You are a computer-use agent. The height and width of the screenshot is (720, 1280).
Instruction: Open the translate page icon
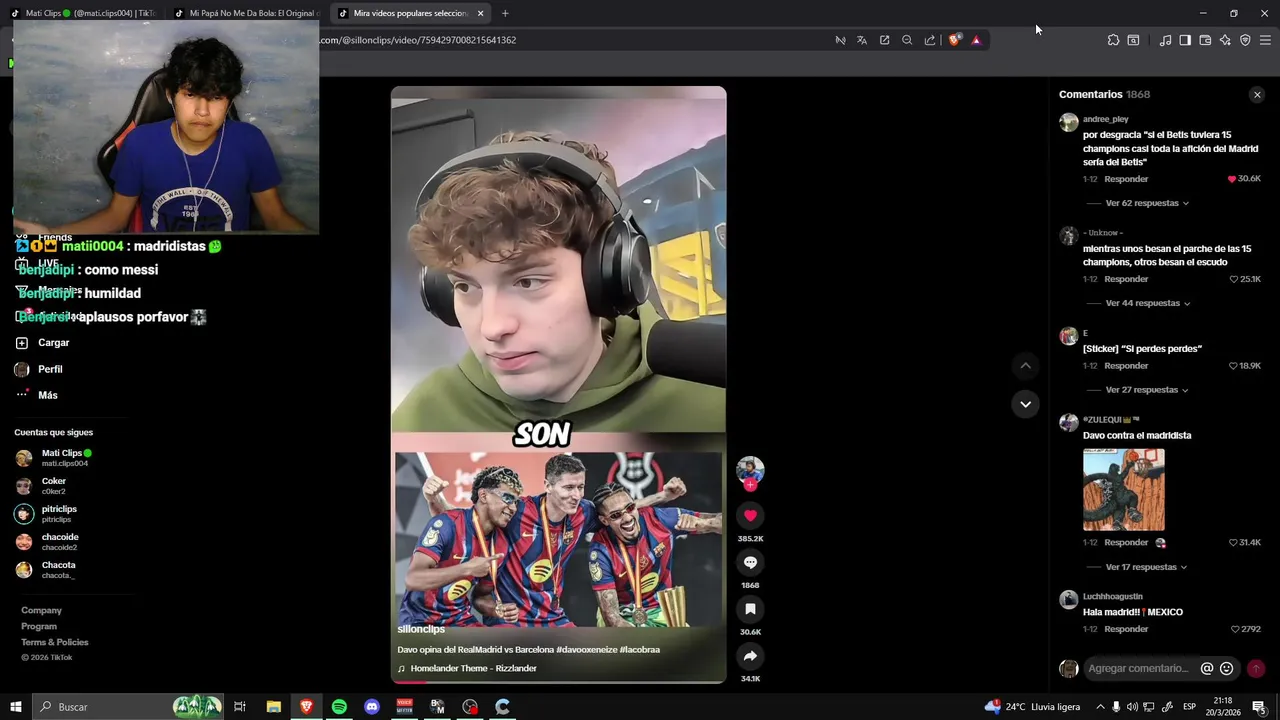862,40
